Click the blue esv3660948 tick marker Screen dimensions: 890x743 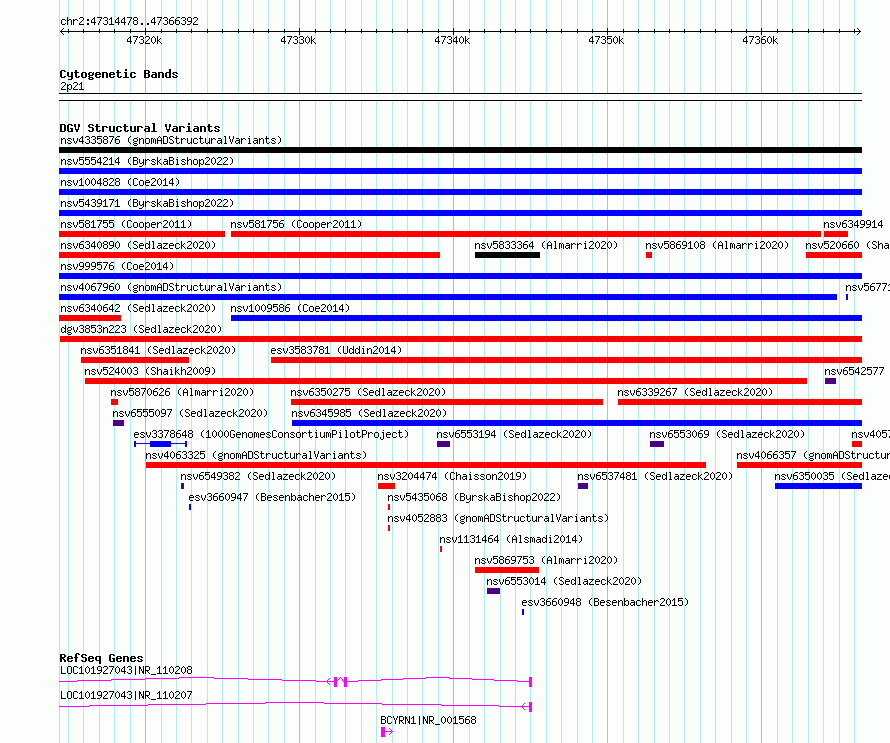tap(523, 612)
